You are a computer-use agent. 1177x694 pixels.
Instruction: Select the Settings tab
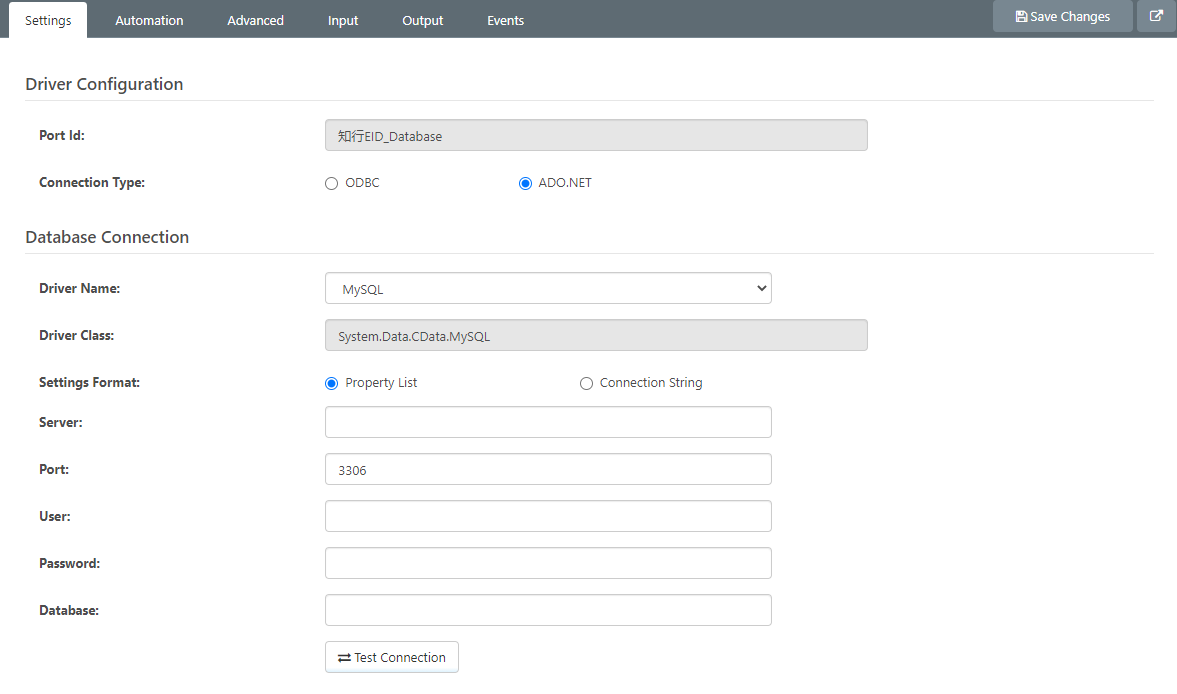pyautogui.click(x=48, y=20)
